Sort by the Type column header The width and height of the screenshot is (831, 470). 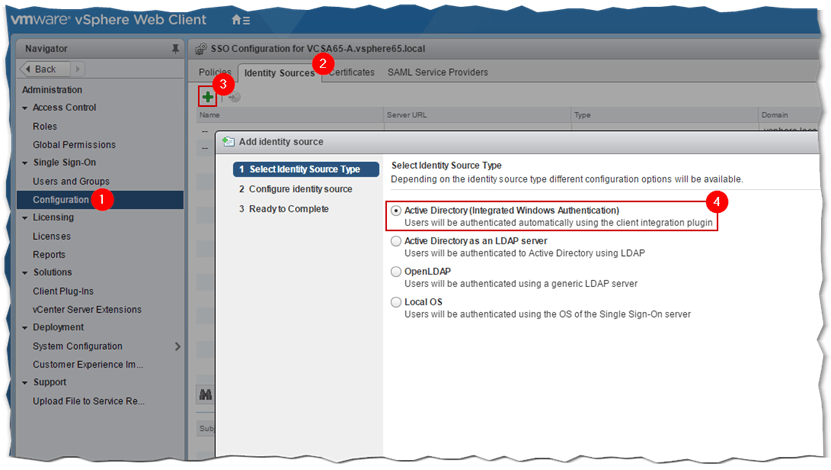point(665,115)
